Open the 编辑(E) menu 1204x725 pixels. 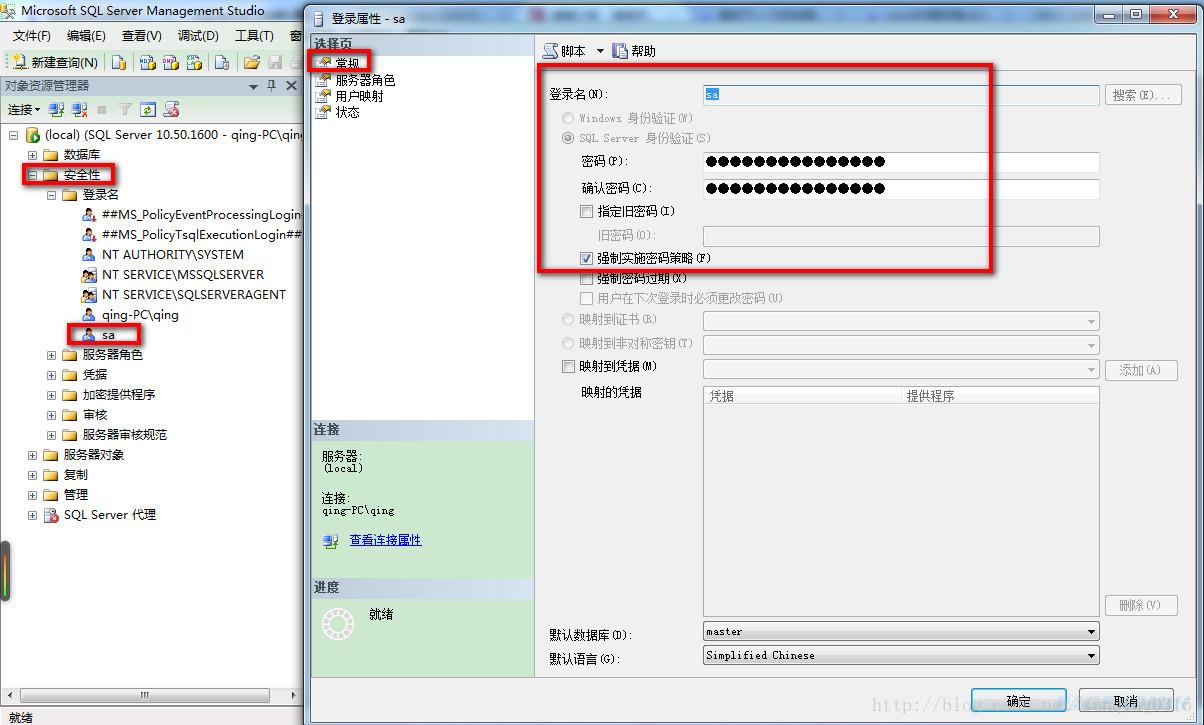pyautogui.click(x=86, y=36)
